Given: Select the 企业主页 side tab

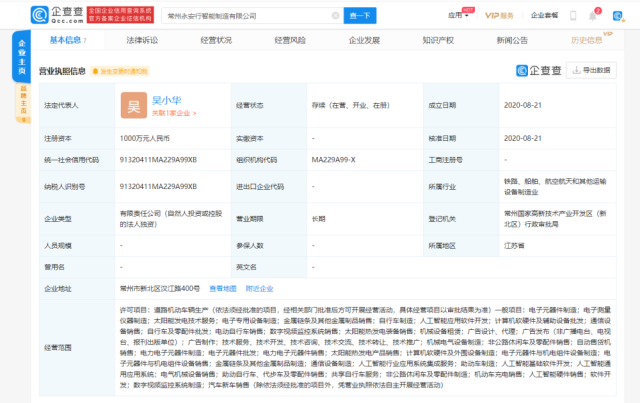Looking at the screenshot, I should click(22, 57).
